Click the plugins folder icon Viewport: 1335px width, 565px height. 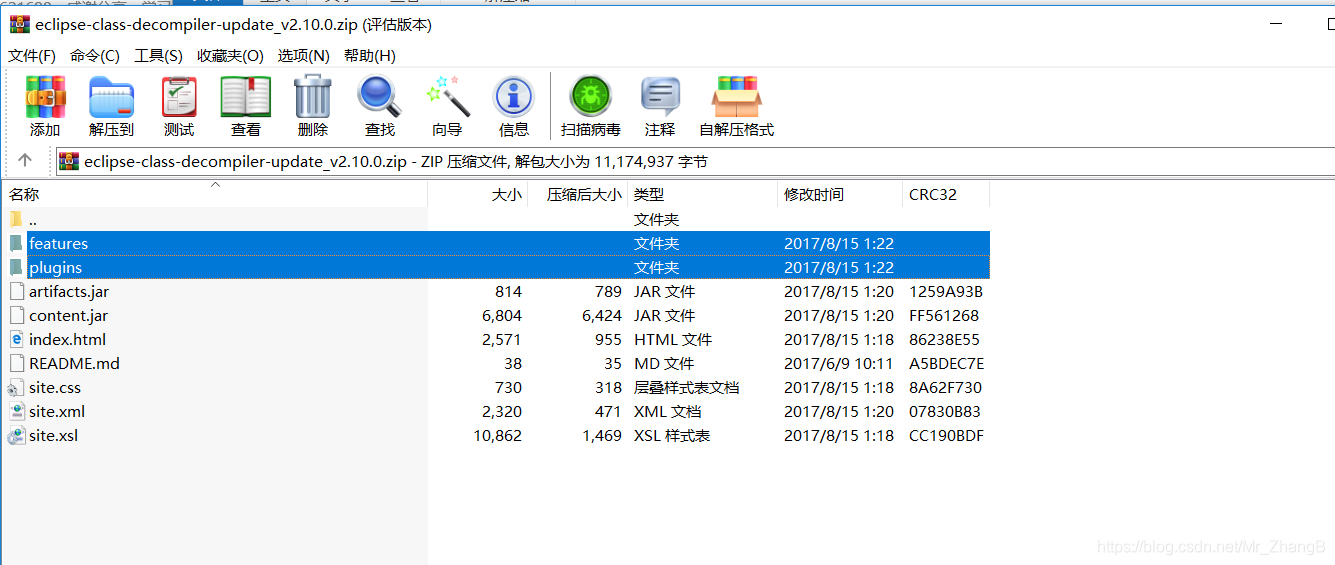pyautogui.click(x=16, y=267)
